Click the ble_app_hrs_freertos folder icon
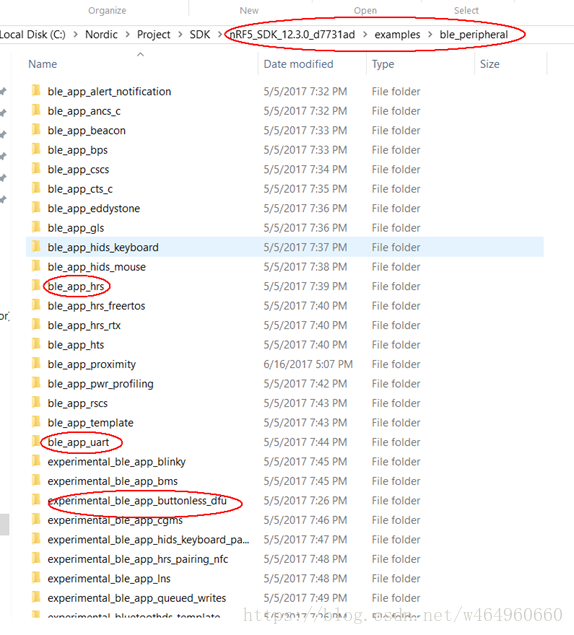The image size is (574, 635). click(36, 305)
